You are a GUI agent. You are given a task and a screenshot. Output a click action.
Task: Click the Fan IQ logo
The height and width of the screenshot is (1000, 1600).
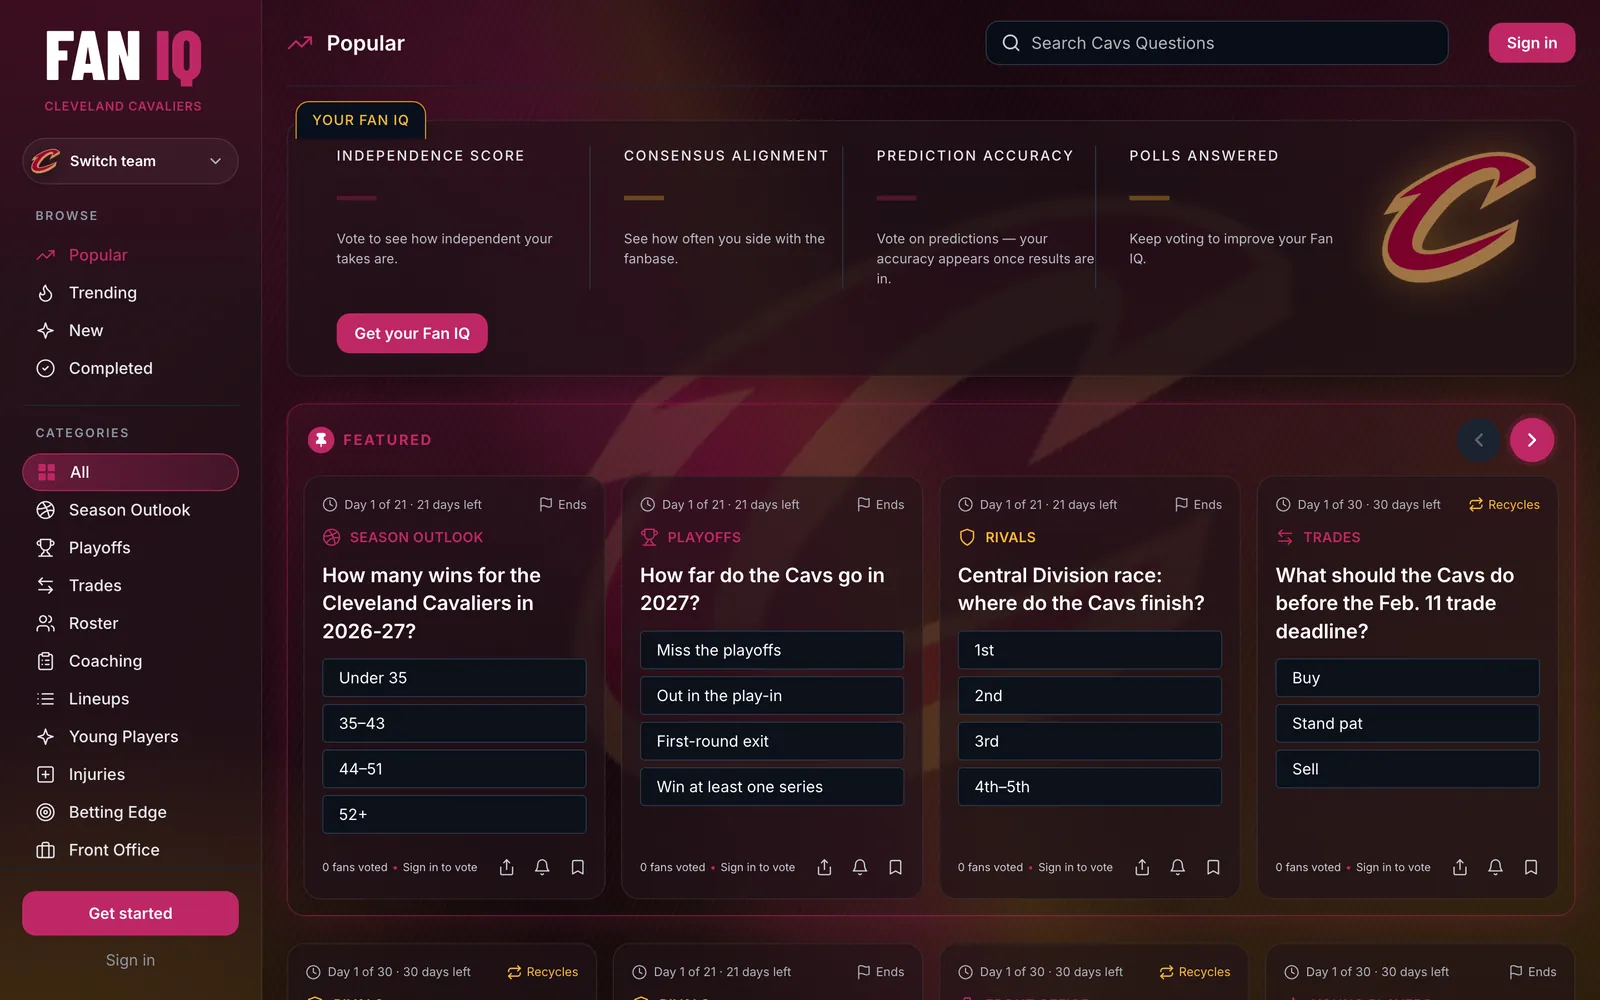pyautogui.click(x=123, y=57)
